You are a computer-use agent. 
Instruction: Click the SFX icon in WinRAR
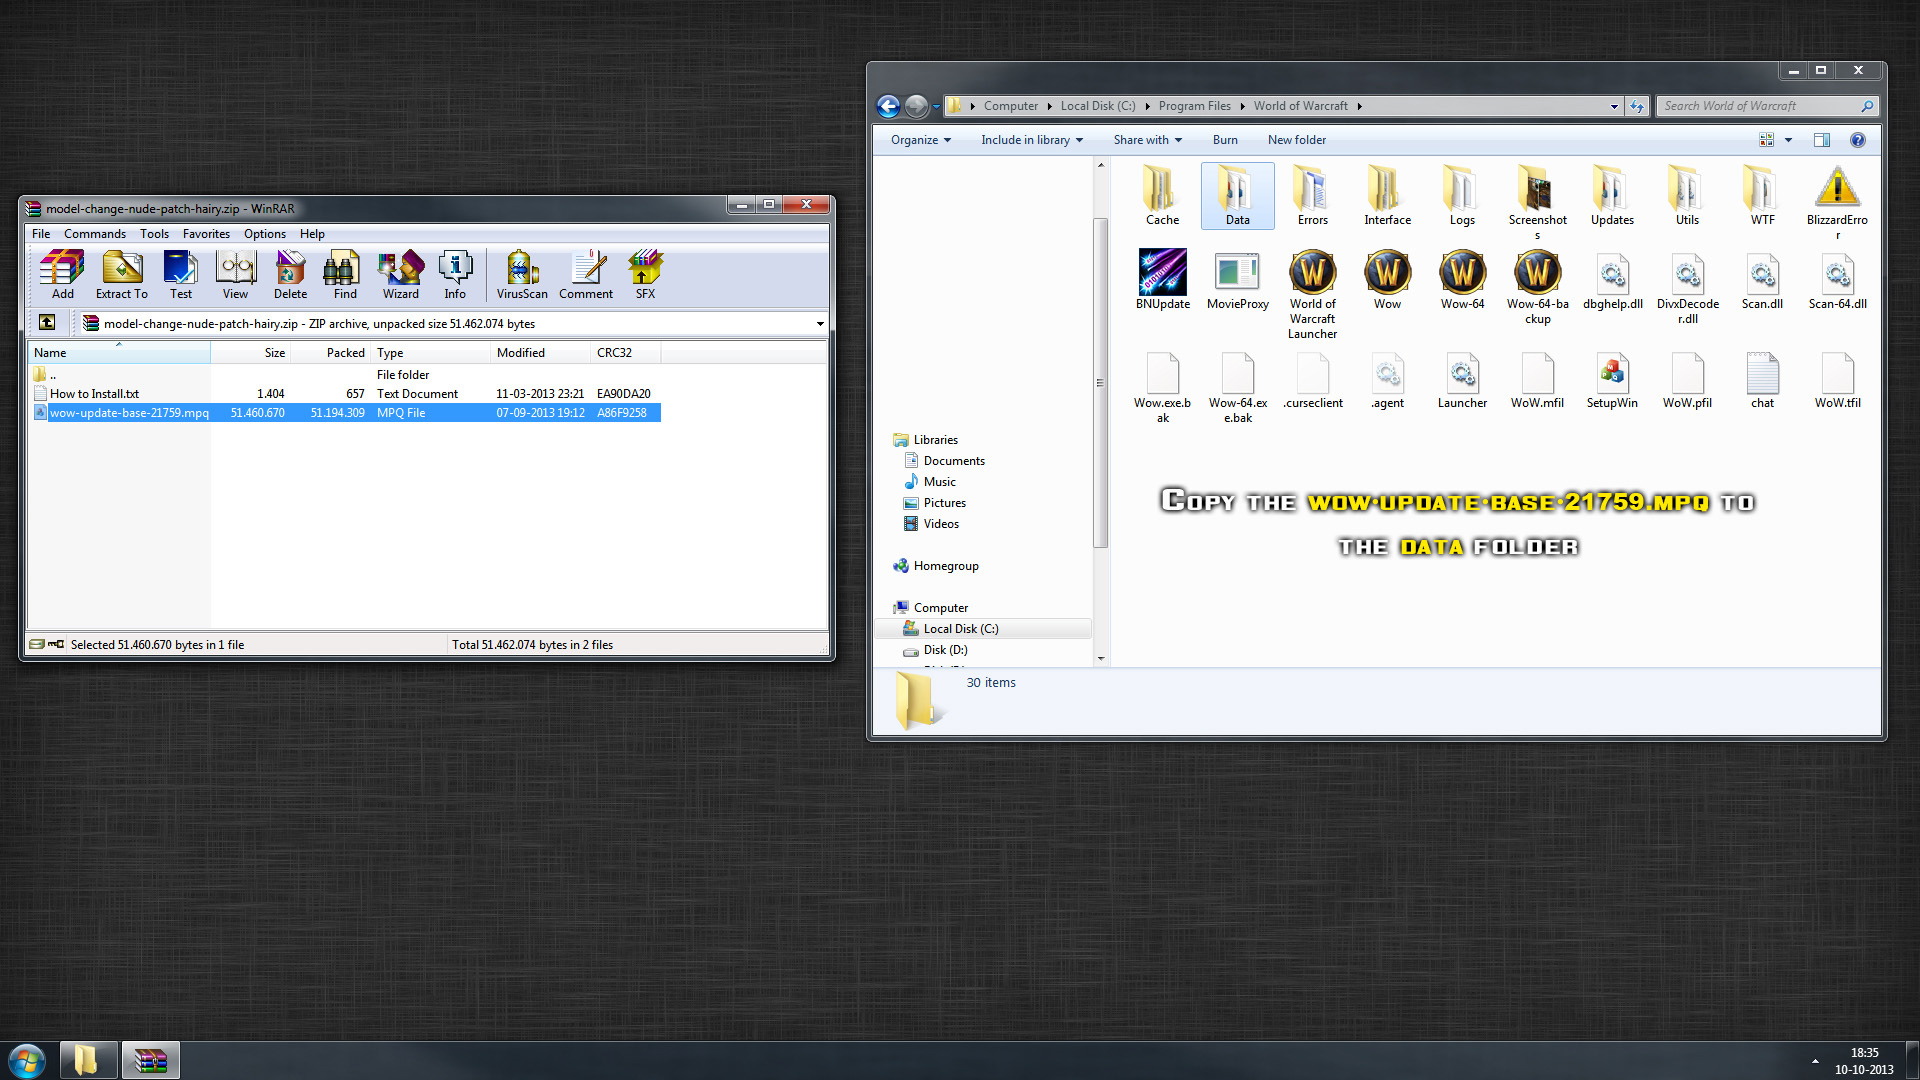point(645,275)
